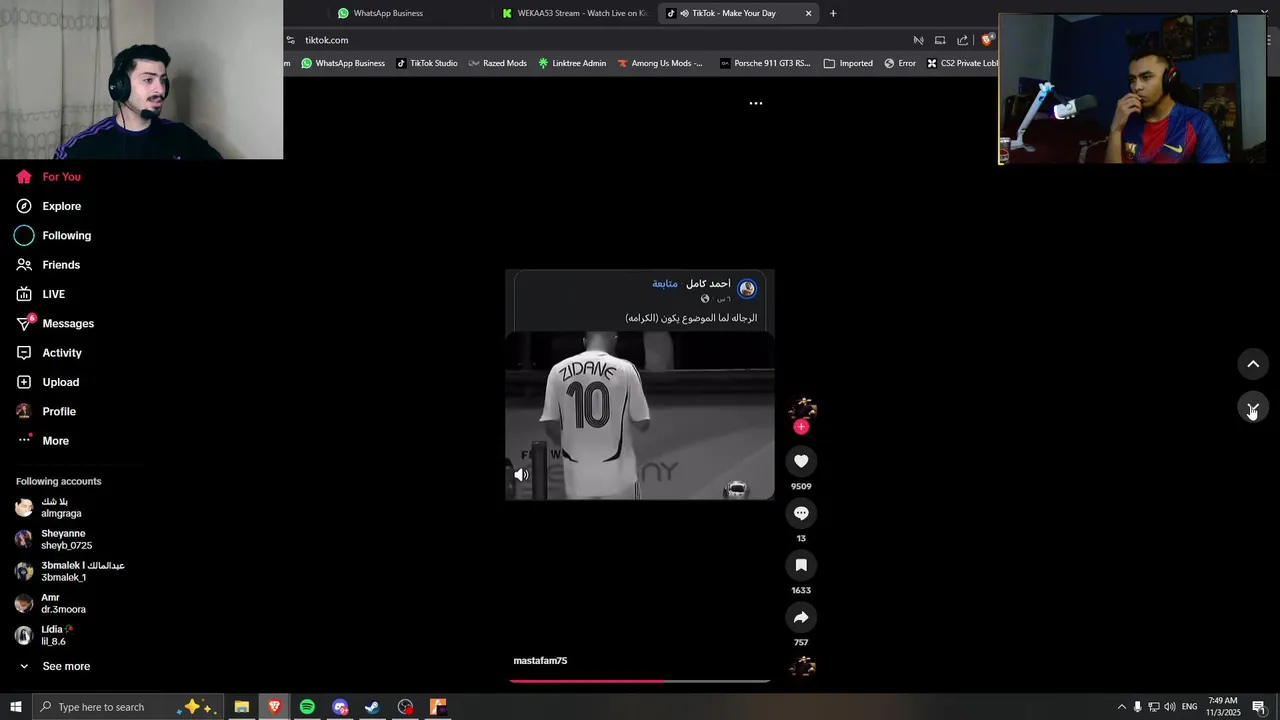Seek on the video progress bar
1280x720 pixels.
[640, 681]
